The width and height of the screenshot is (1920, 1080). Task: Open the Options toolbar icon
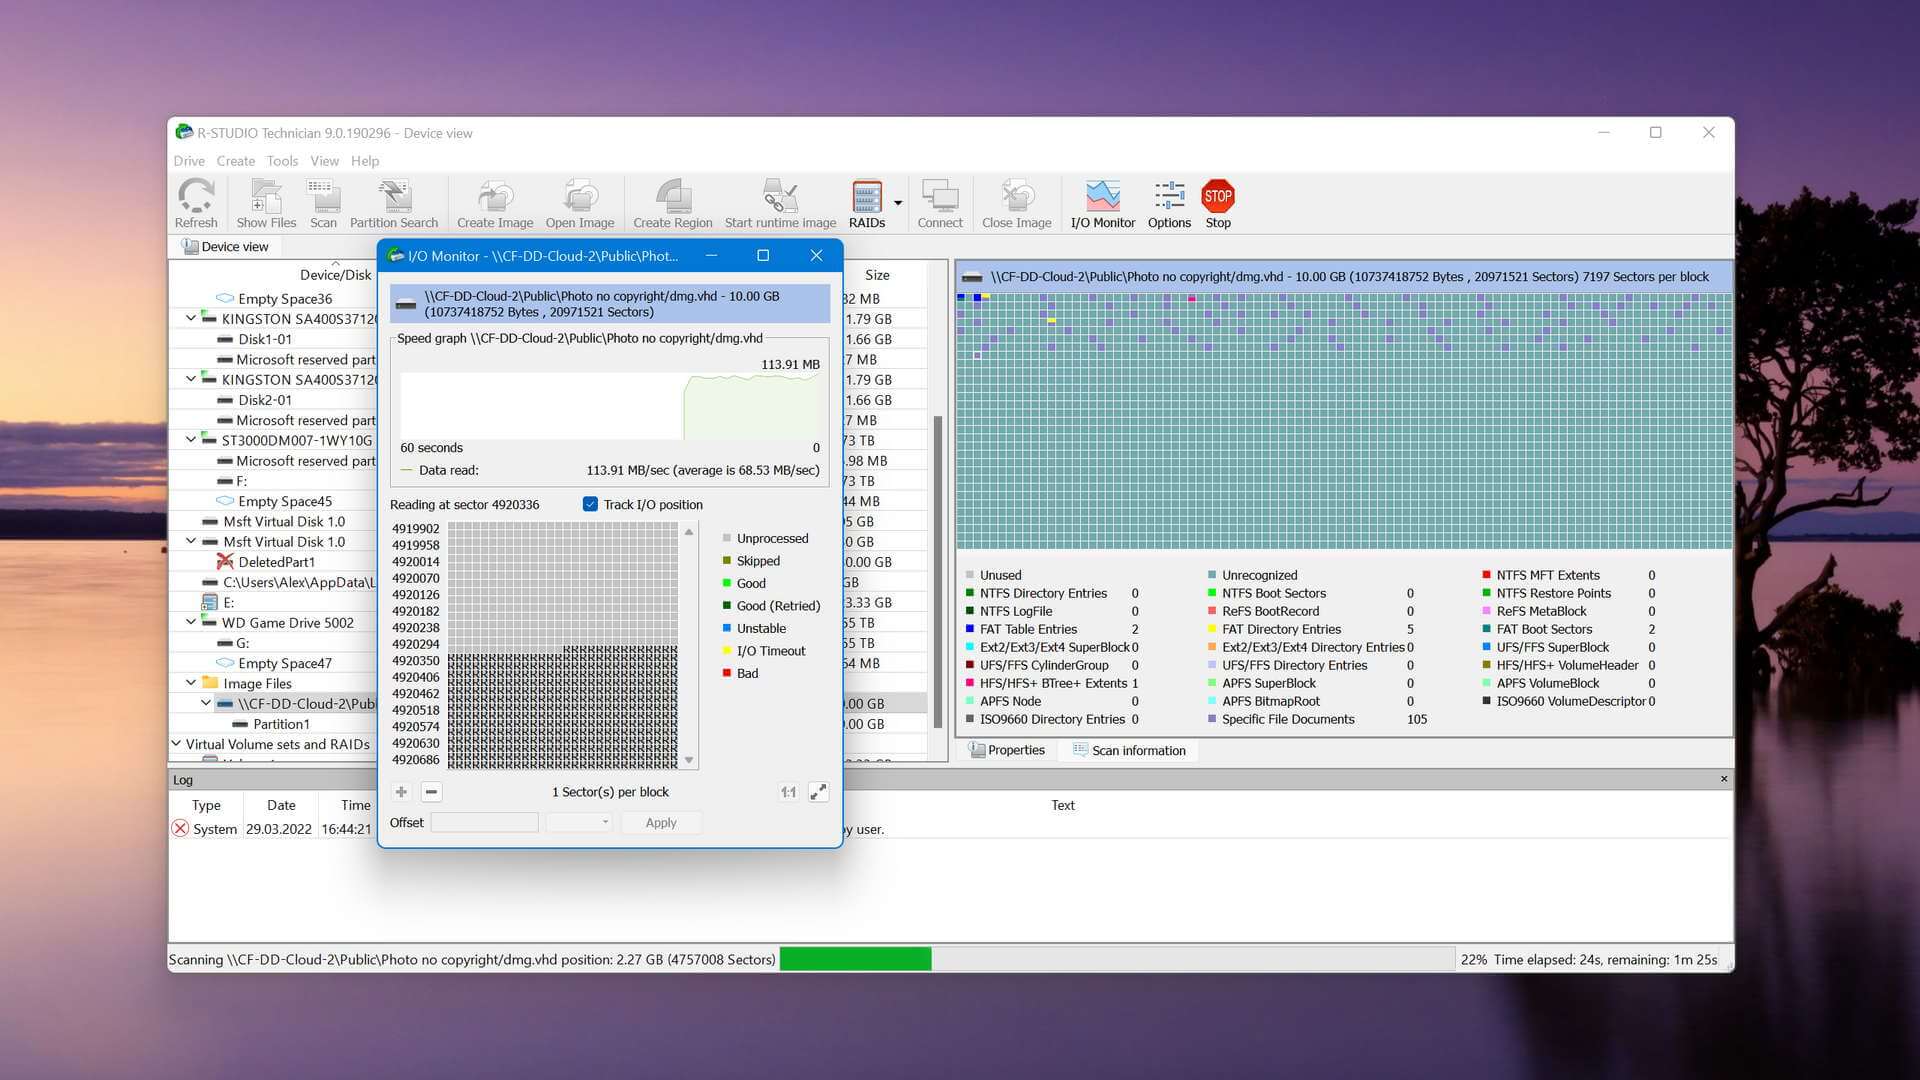pos(1169,203)
